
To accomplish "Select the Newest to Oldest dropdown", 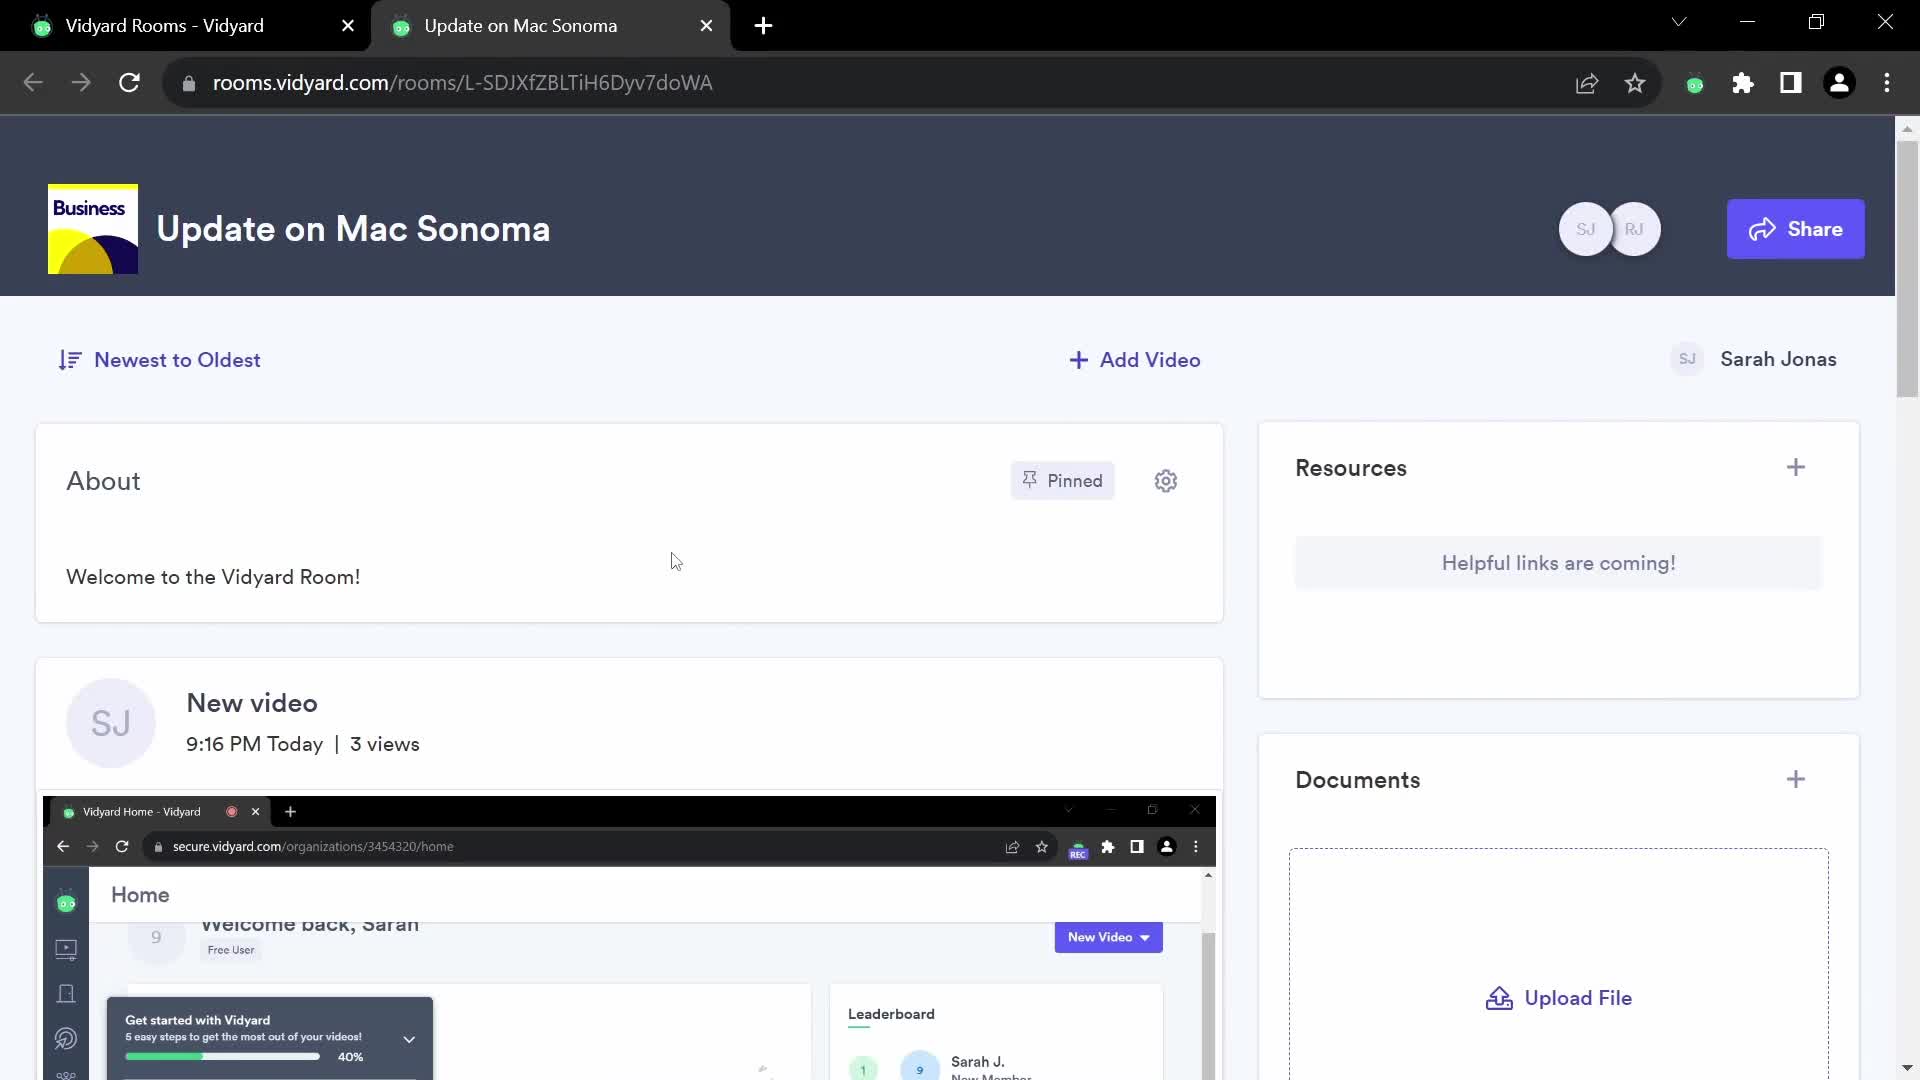I will coord(160,359).
